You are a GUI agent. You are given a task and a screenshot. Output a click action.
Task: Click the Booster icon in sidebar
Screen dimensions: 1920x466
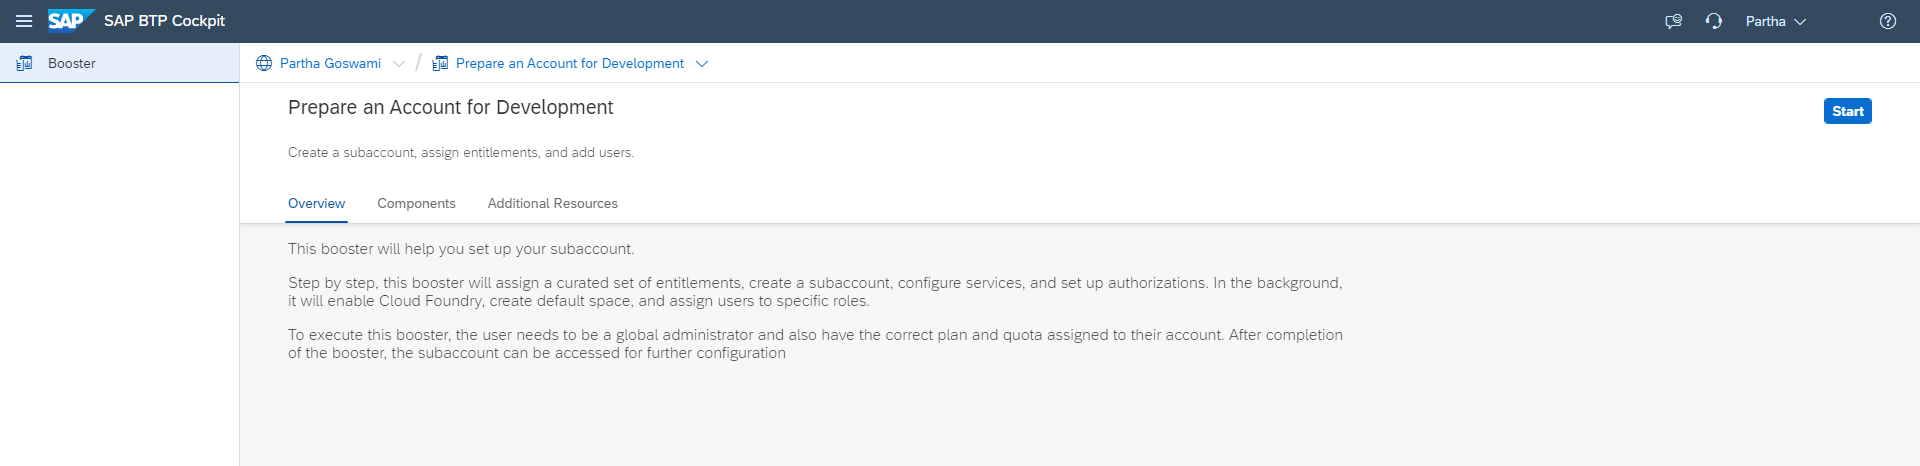(x=24, y=63)
